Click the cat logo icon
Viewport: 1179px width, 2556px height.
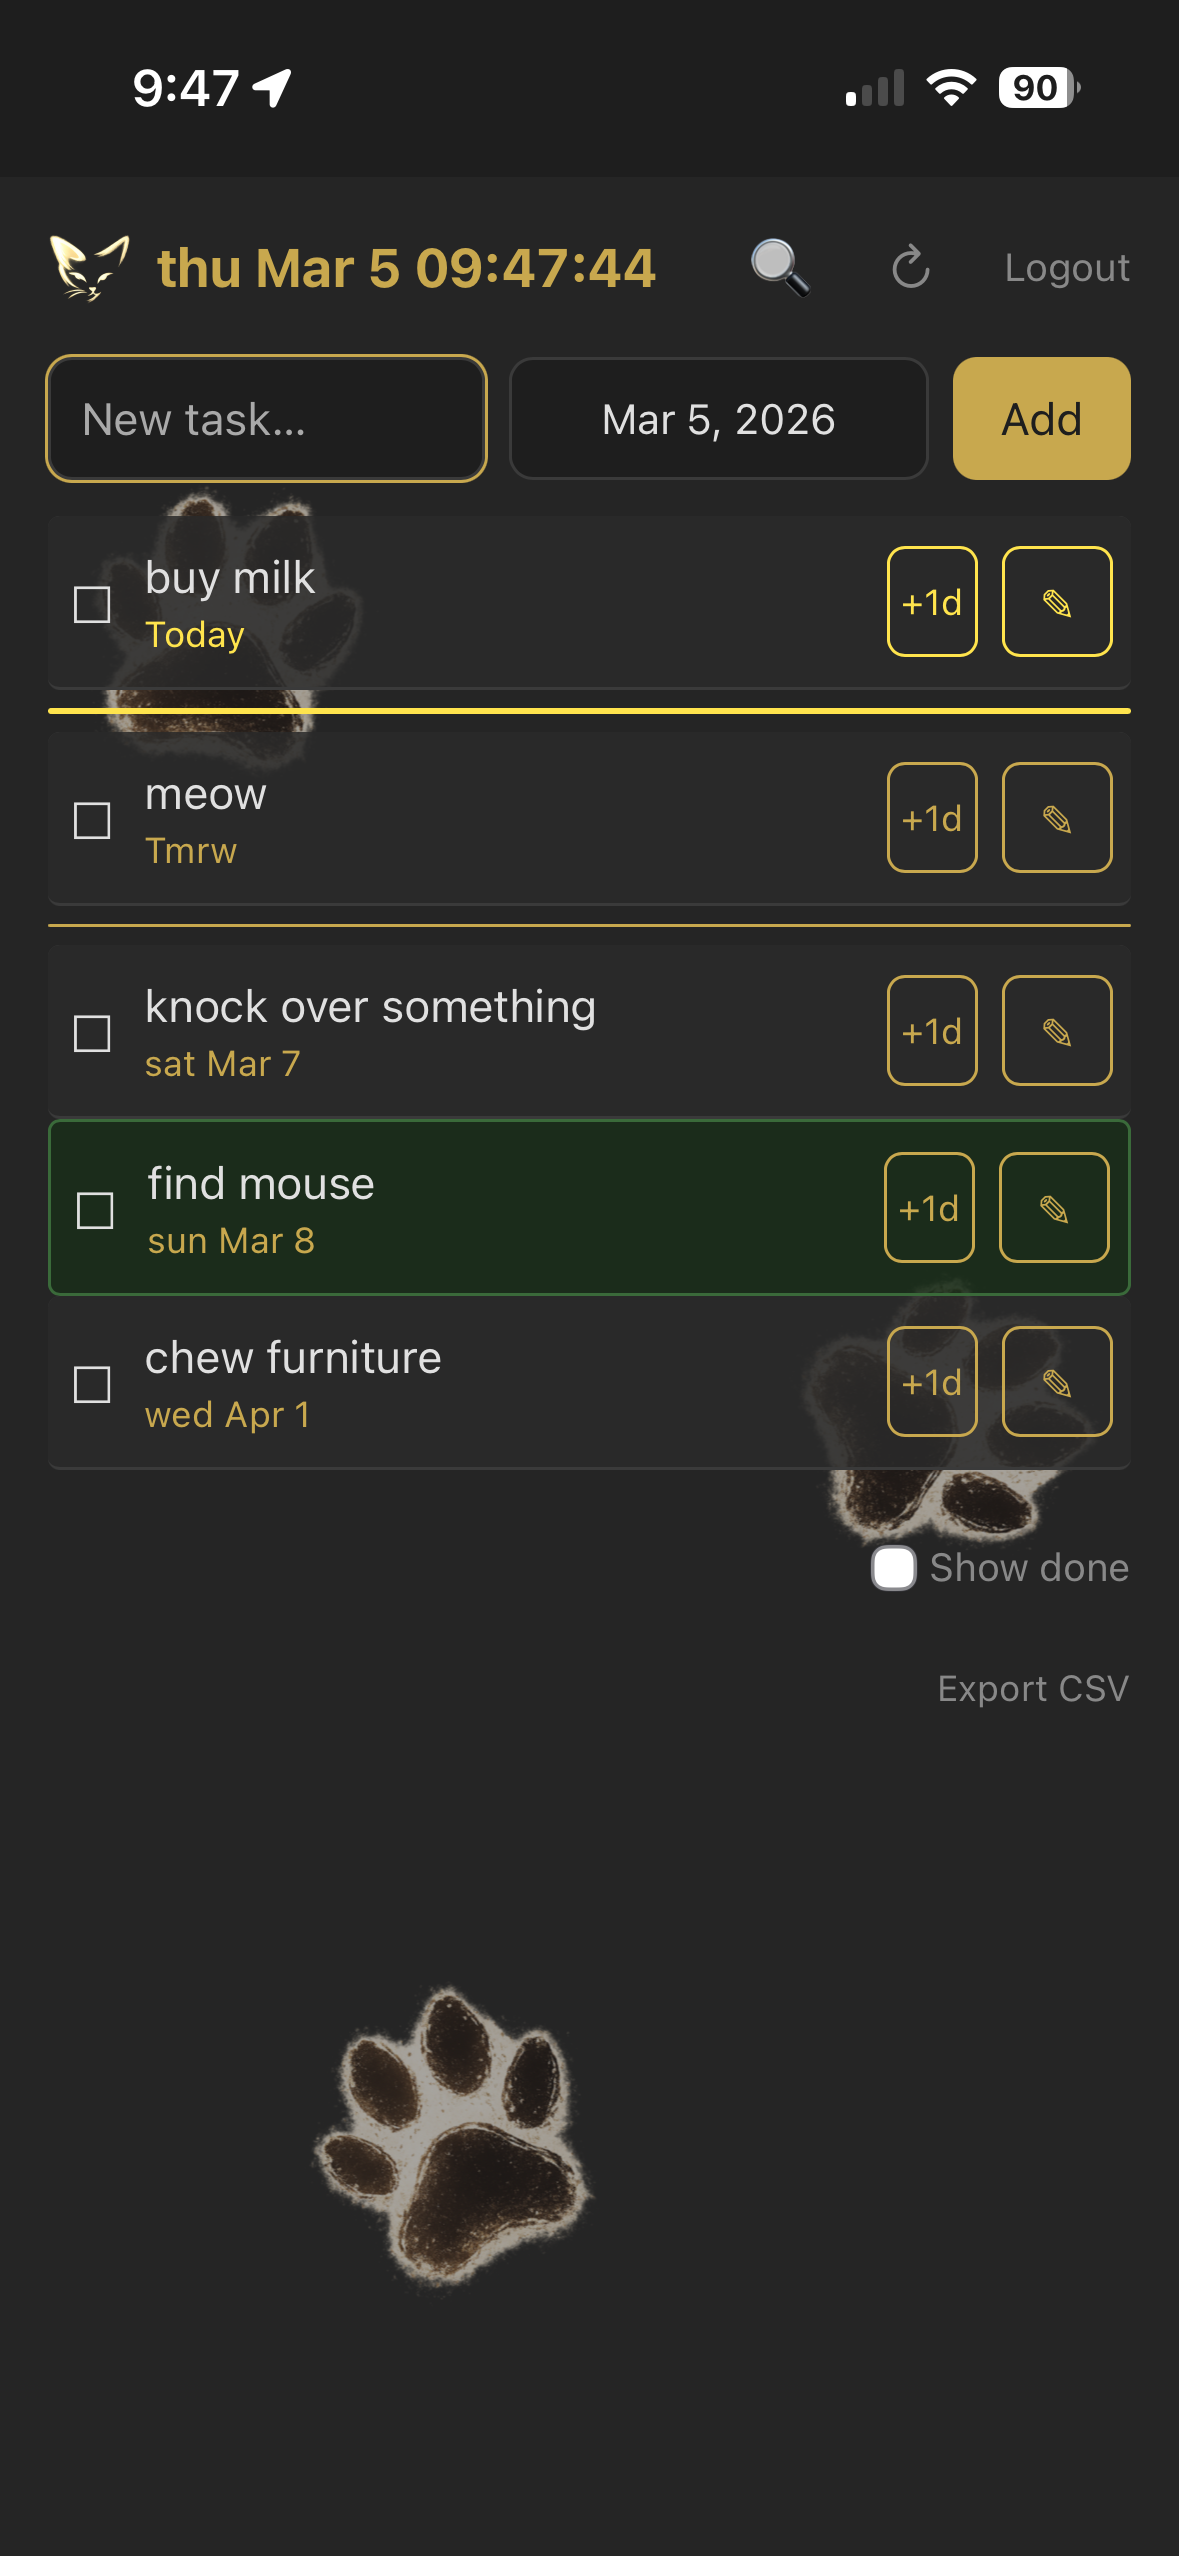tap(89, 267)
